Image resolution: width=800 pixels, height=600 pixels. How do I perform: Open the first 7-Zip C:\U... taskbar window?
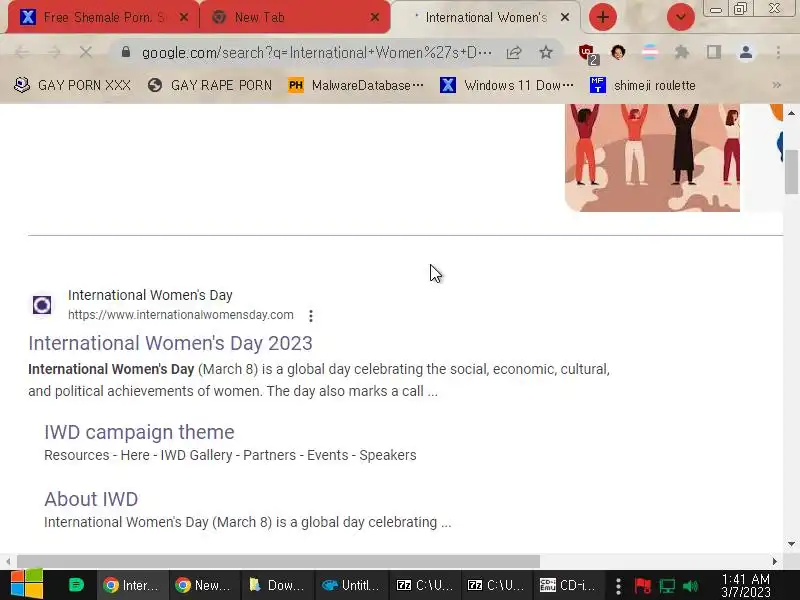pyautogui.click(x=424, y=585)
